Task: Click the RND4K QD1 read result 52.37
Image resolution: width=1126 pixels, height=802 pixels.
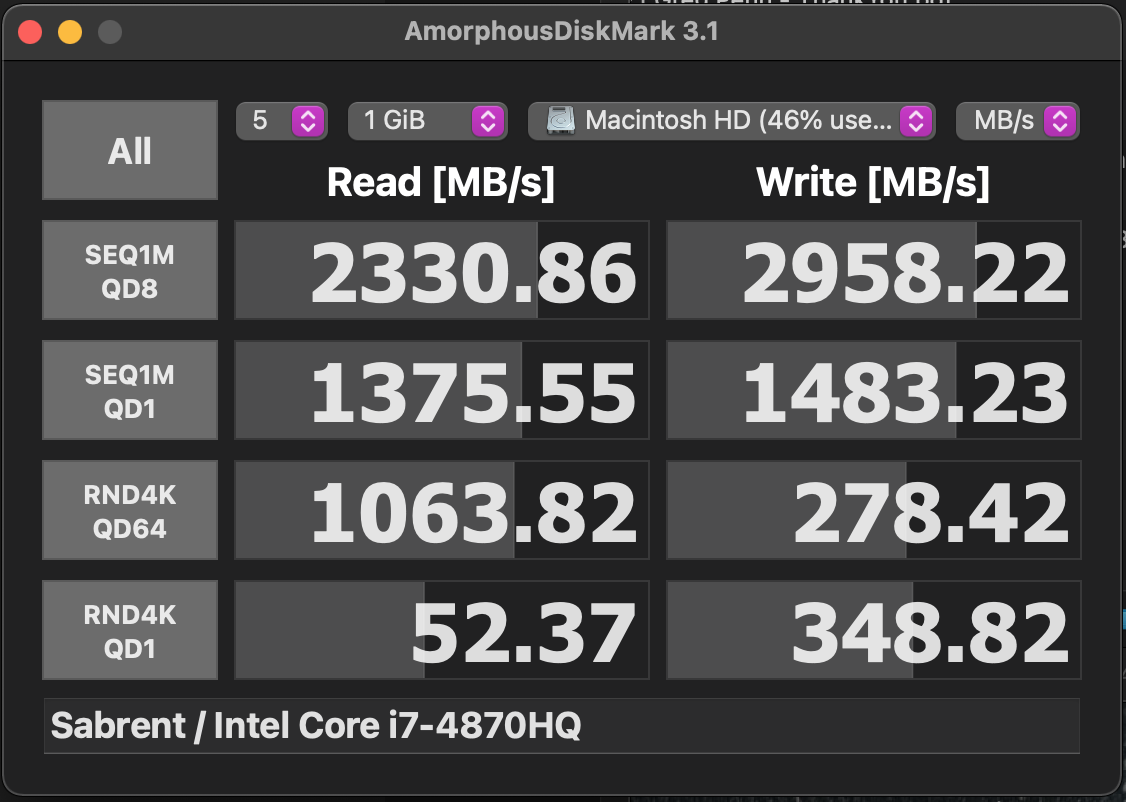Action: tap(442, 631)
